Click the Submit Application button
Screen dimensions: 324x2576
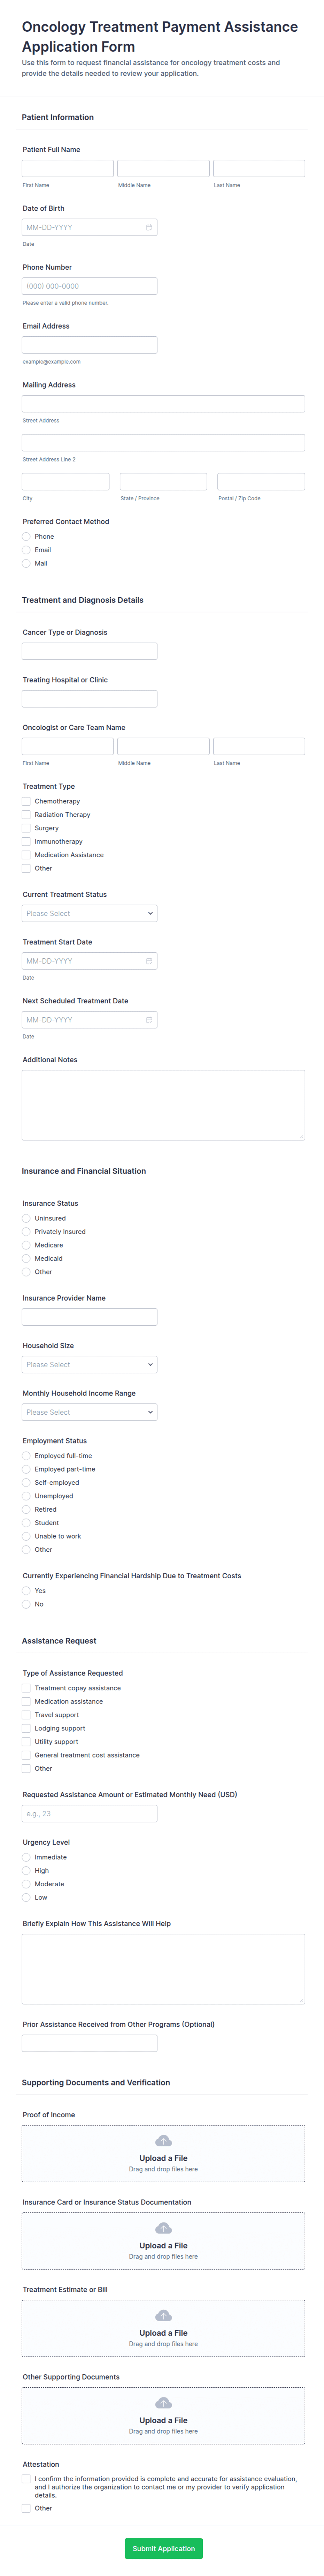coord(163,2548)
